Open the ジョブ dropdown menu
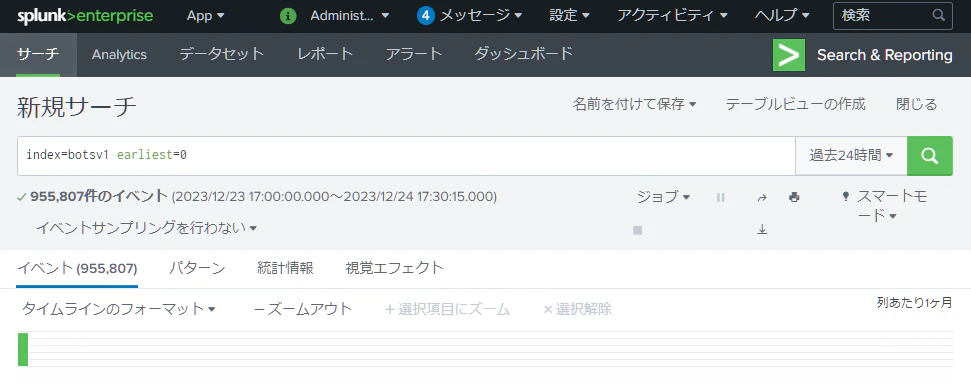Viewport: 971px width, 384px height. click(663, 197)
